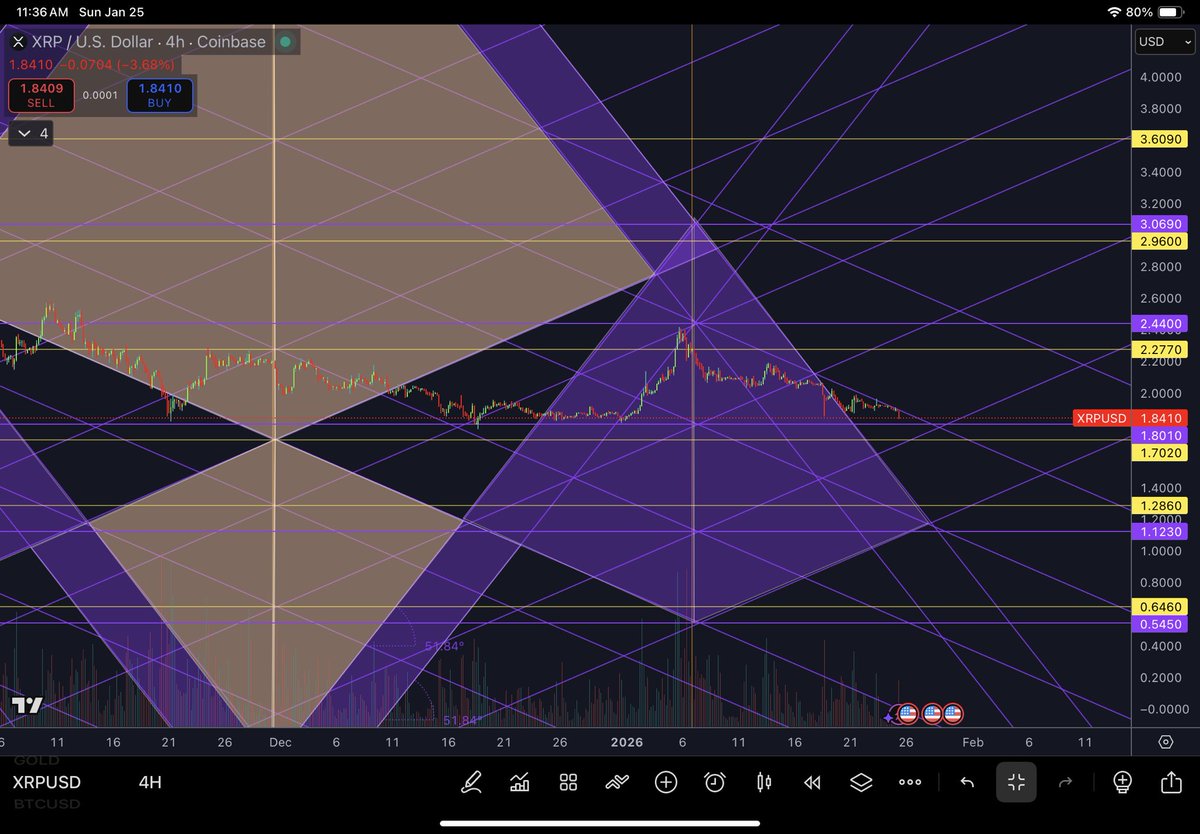Select the yellow 1.2860 price label
Image resolution: width=1200 pixels, height=834 pixels.
1159,506
